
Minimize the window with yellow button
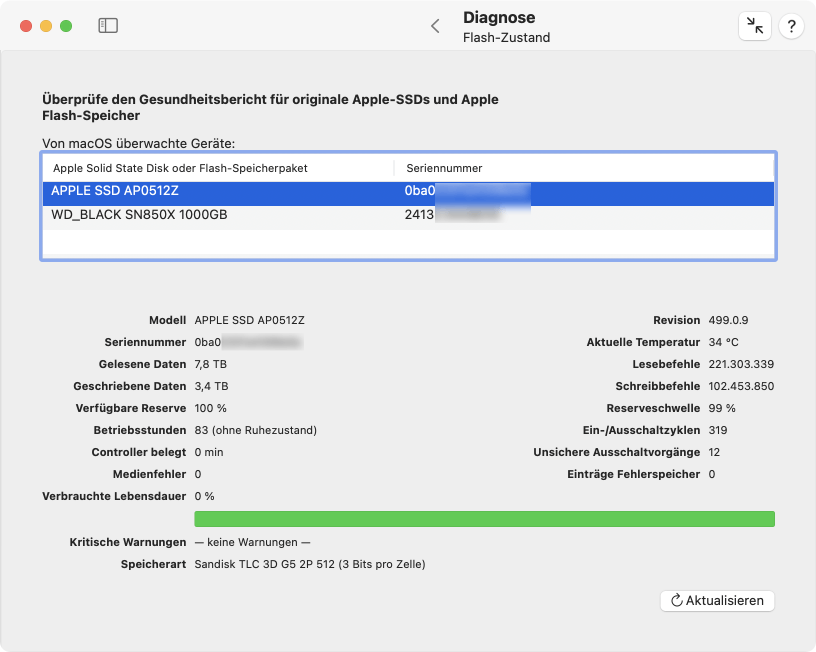46,25
